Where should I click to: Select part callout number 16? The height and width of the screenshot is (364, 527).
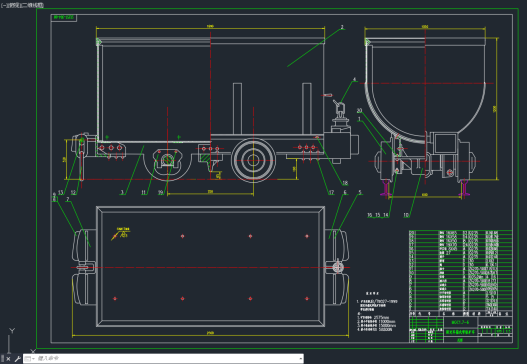(370, 215)
